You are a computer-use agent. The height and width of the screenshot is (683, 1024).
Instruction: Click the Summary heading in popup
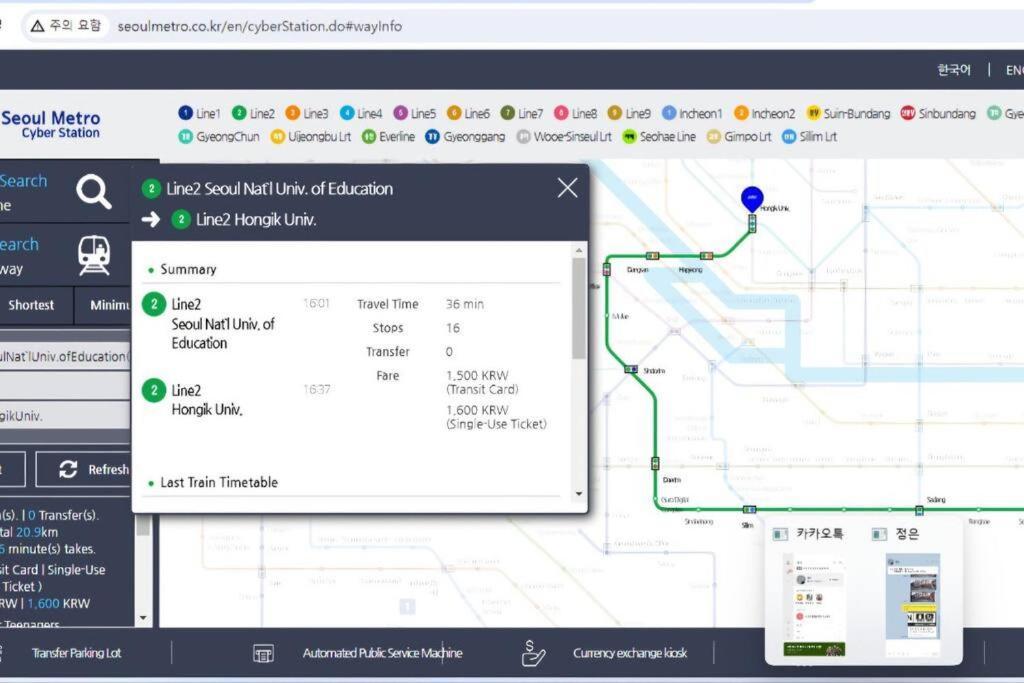pyautogui.click(x=188, y=270)
